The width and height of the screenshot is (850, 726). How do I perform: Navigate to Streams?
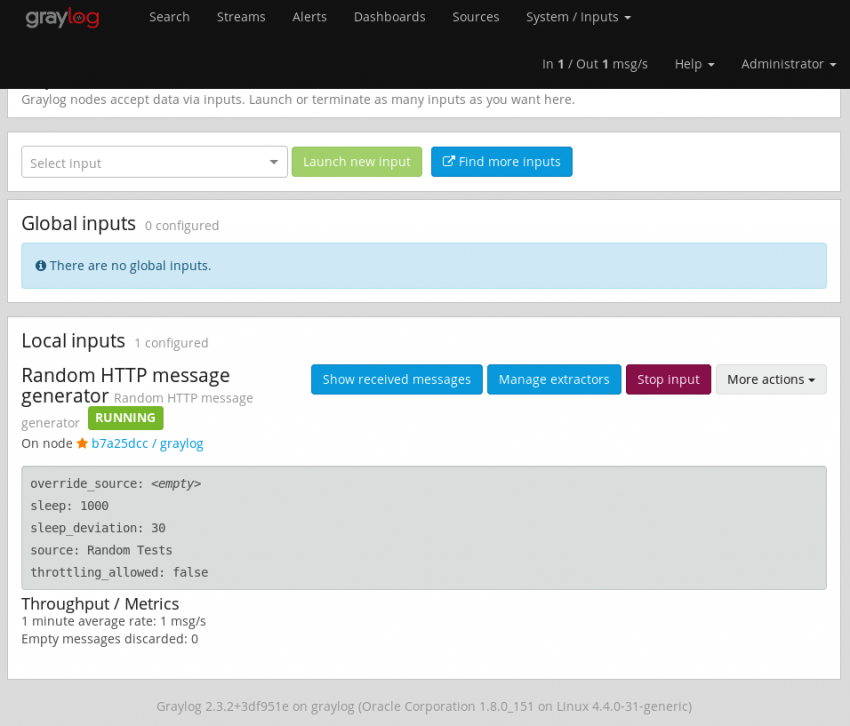click(240, 17)
